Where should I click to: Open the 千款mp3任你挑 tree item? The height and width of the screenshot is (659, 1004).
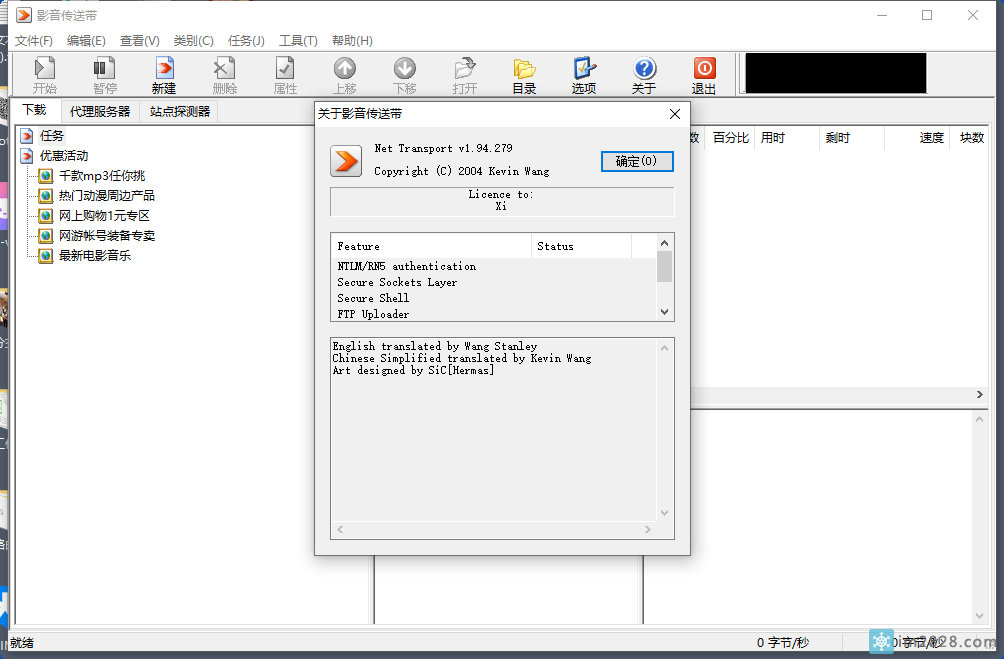pos(102,175)
